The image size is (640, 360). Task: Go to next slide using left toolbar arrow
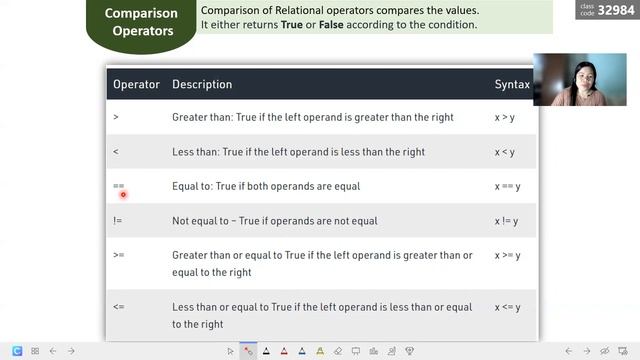[71, 351]
